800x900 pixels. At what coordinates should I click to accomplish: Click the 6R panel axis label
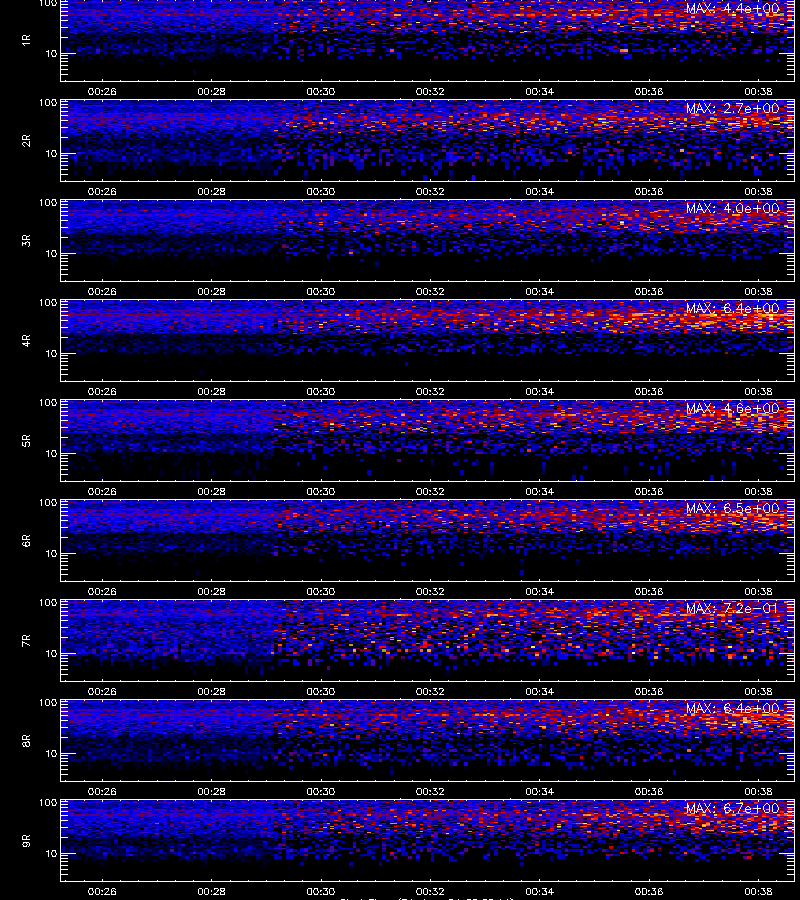26,541
